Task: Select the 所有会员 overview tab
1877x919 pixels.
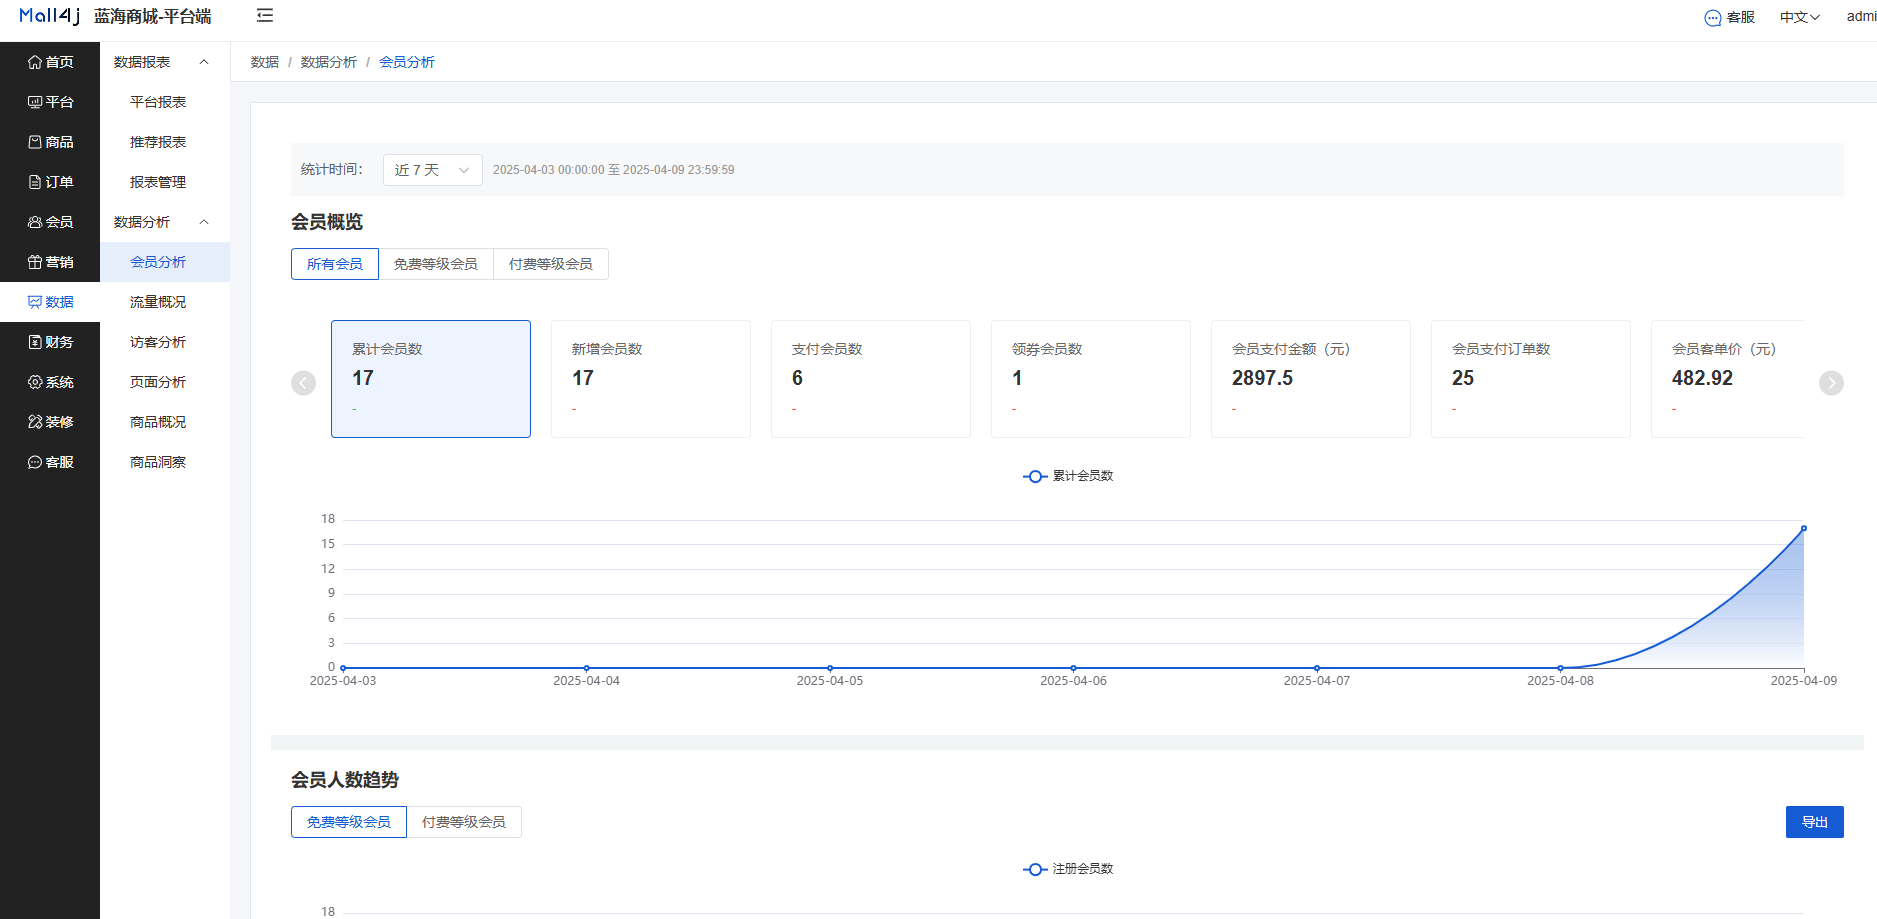Action: (335, 264)
